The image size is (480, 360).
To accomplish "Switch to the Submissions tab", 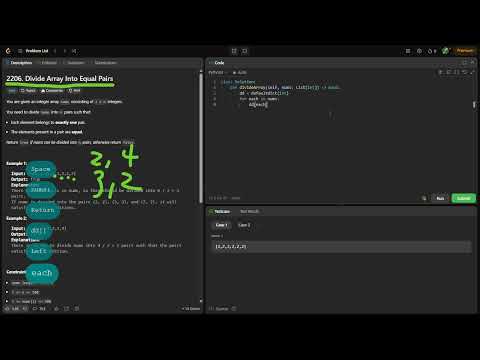I will tap(105, 63).
